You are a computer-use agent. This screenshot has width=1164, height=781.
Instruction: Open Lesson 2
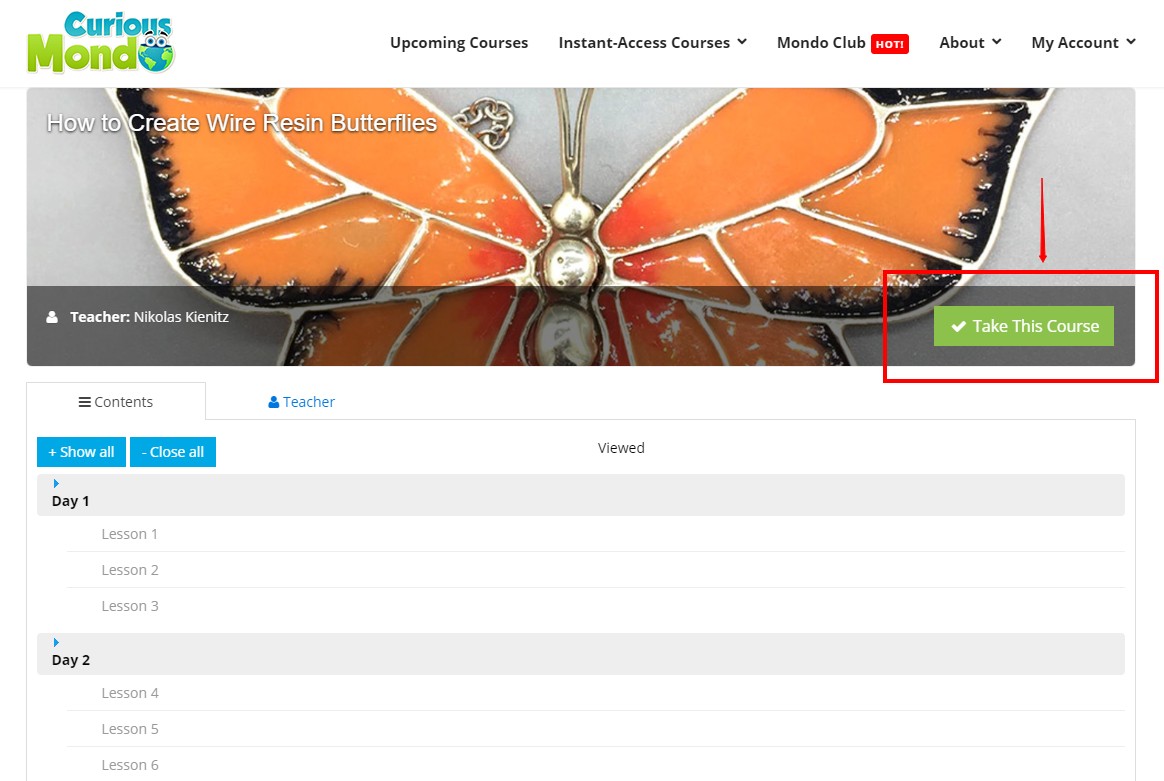[130, 569]
